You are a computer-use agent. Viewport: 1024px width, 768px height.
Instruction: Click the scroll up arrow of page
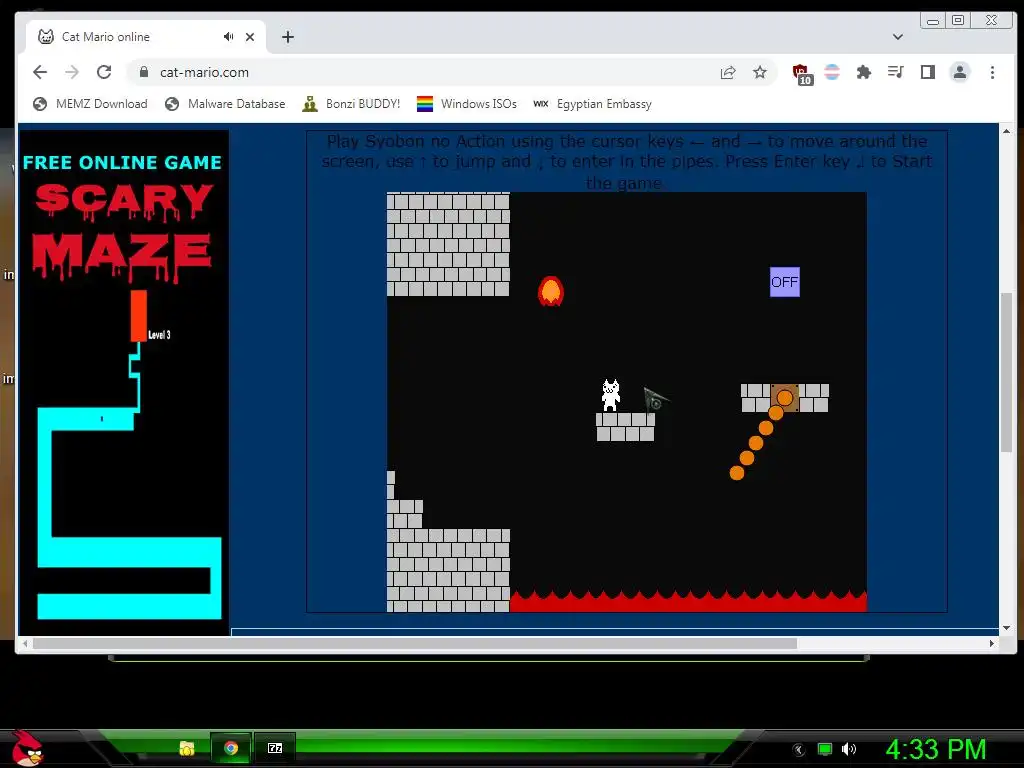1006,131
